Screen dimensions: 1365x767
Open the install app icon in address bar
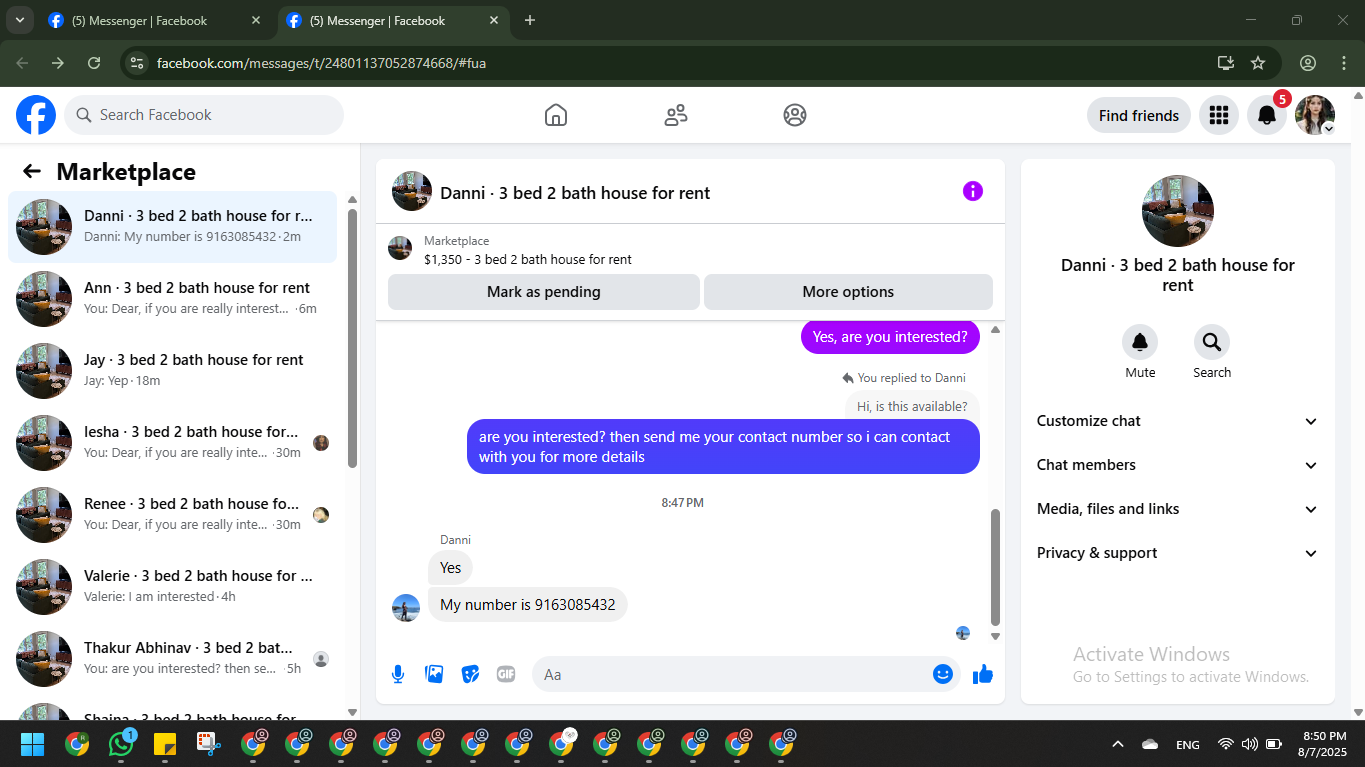pos(1226,63)
